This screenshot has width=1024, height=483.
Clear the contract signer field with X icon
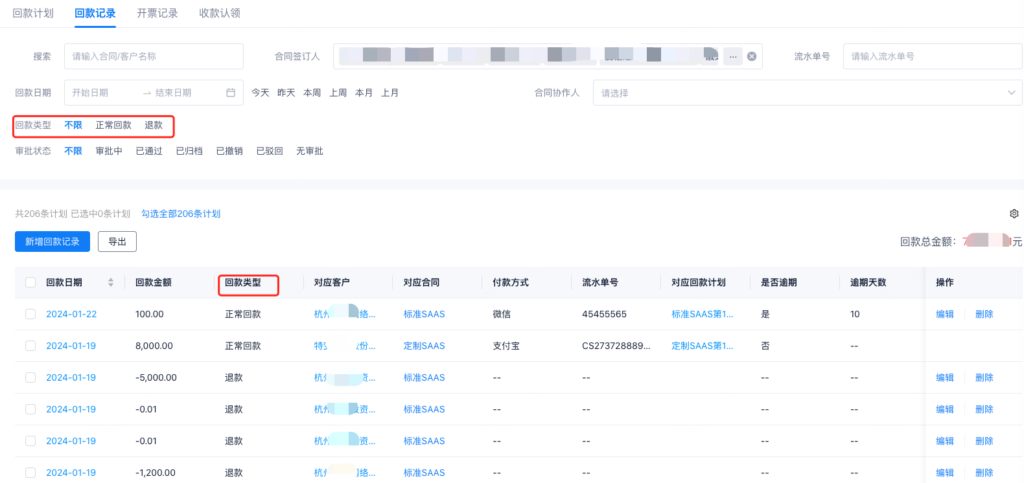752,57
